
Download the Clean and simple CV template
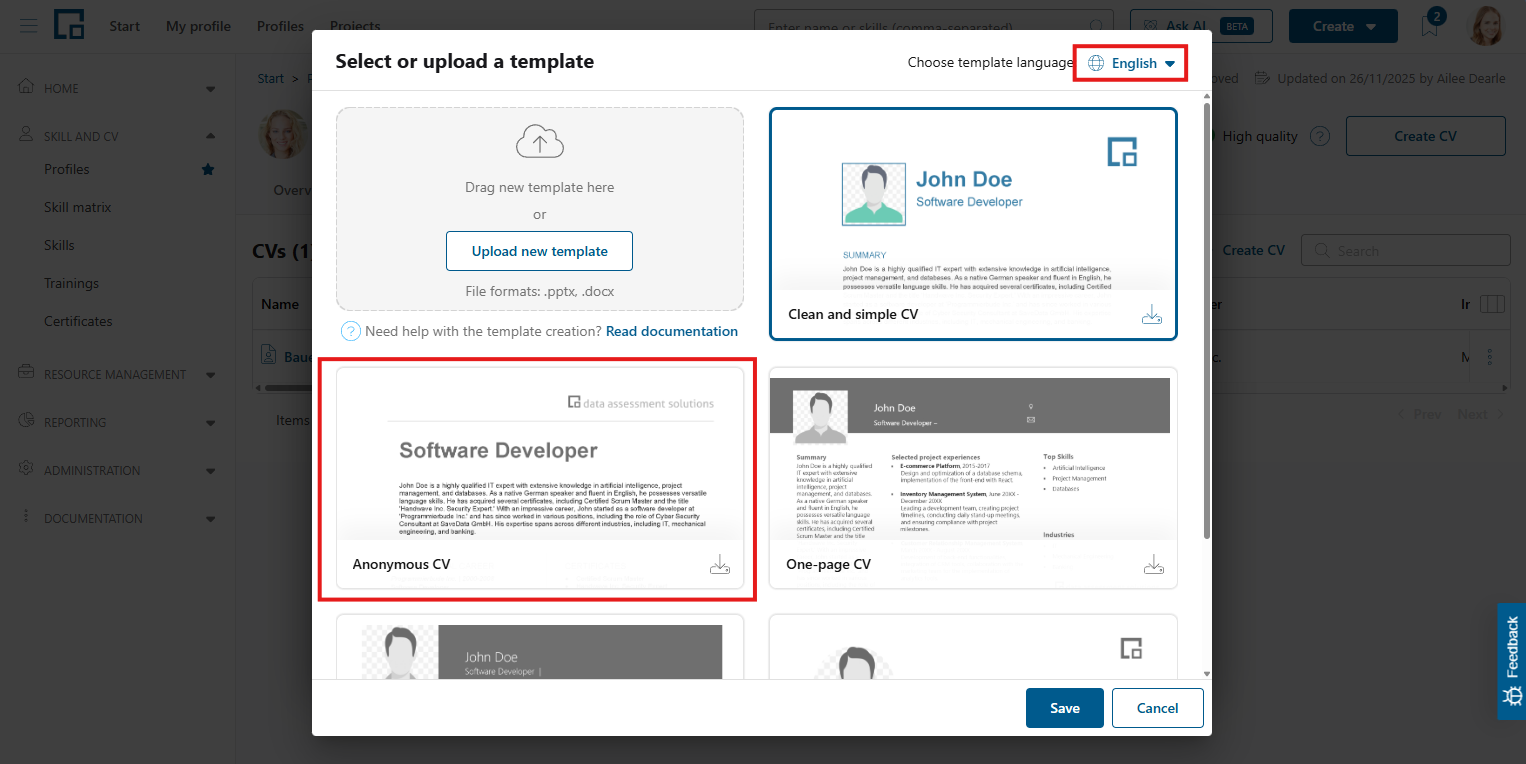click(1152, 315)
